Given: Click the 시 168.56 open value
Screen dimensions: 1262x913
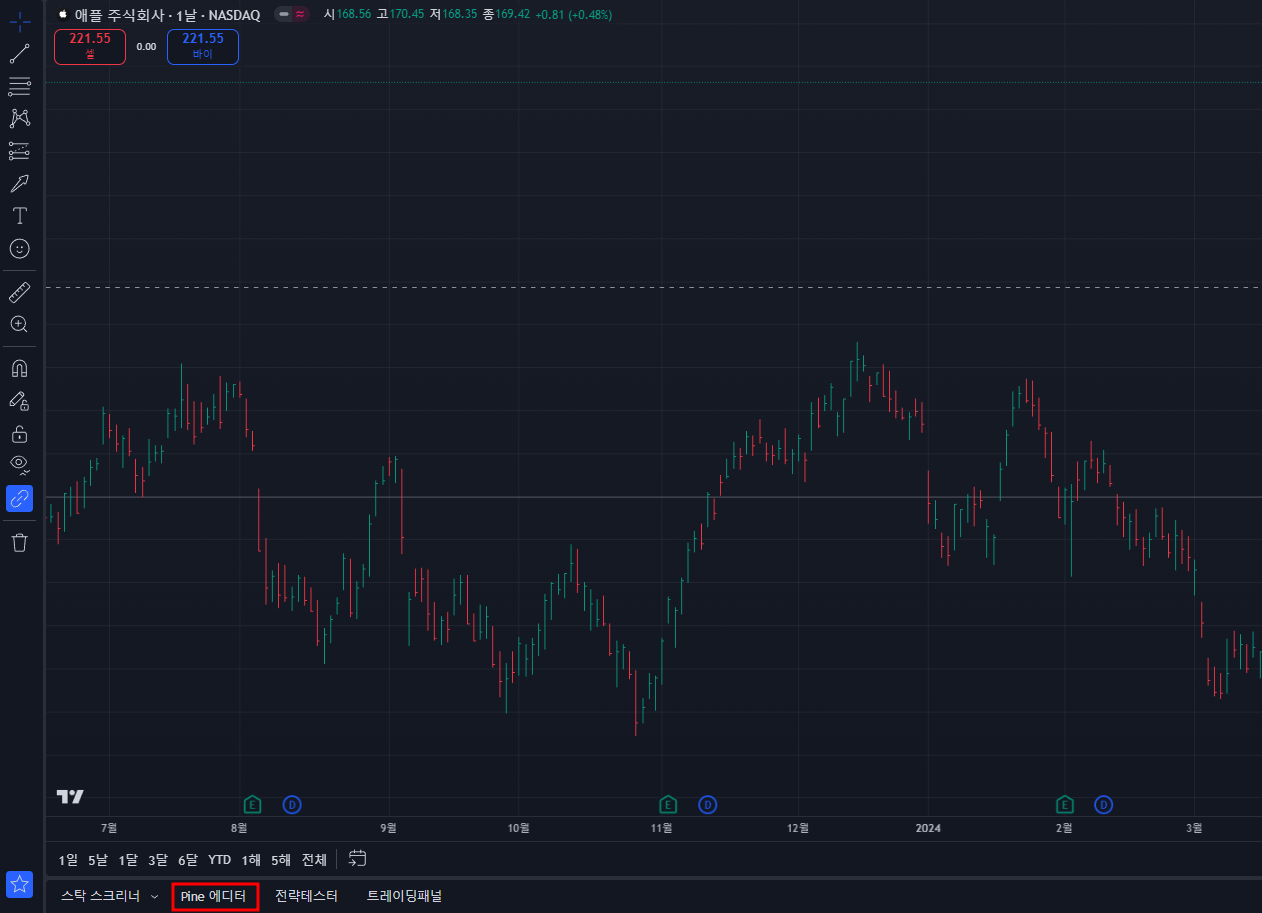Looking at the screenshot, I should click(x=347, y=15).
